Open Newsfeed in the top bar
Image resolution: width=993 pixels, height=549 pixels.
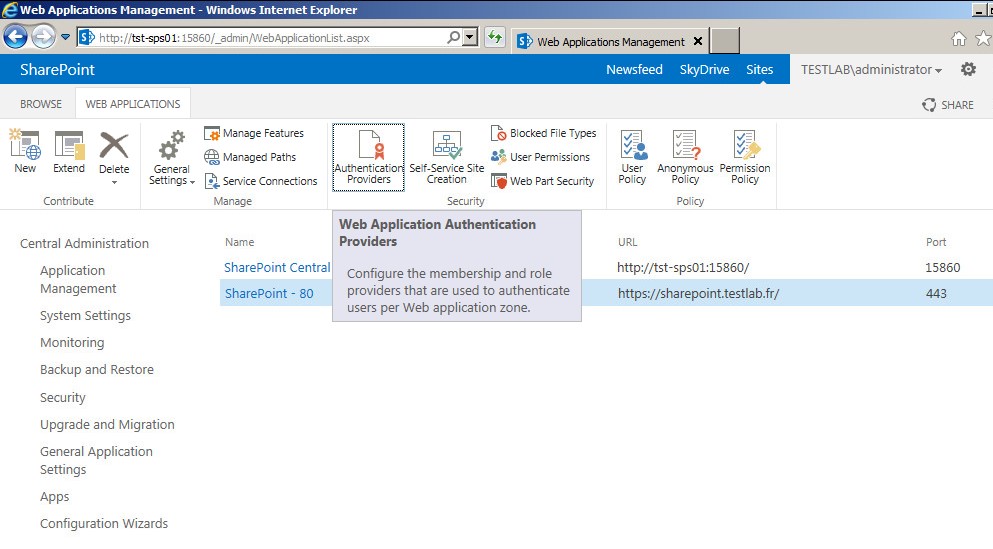[634, 70]
